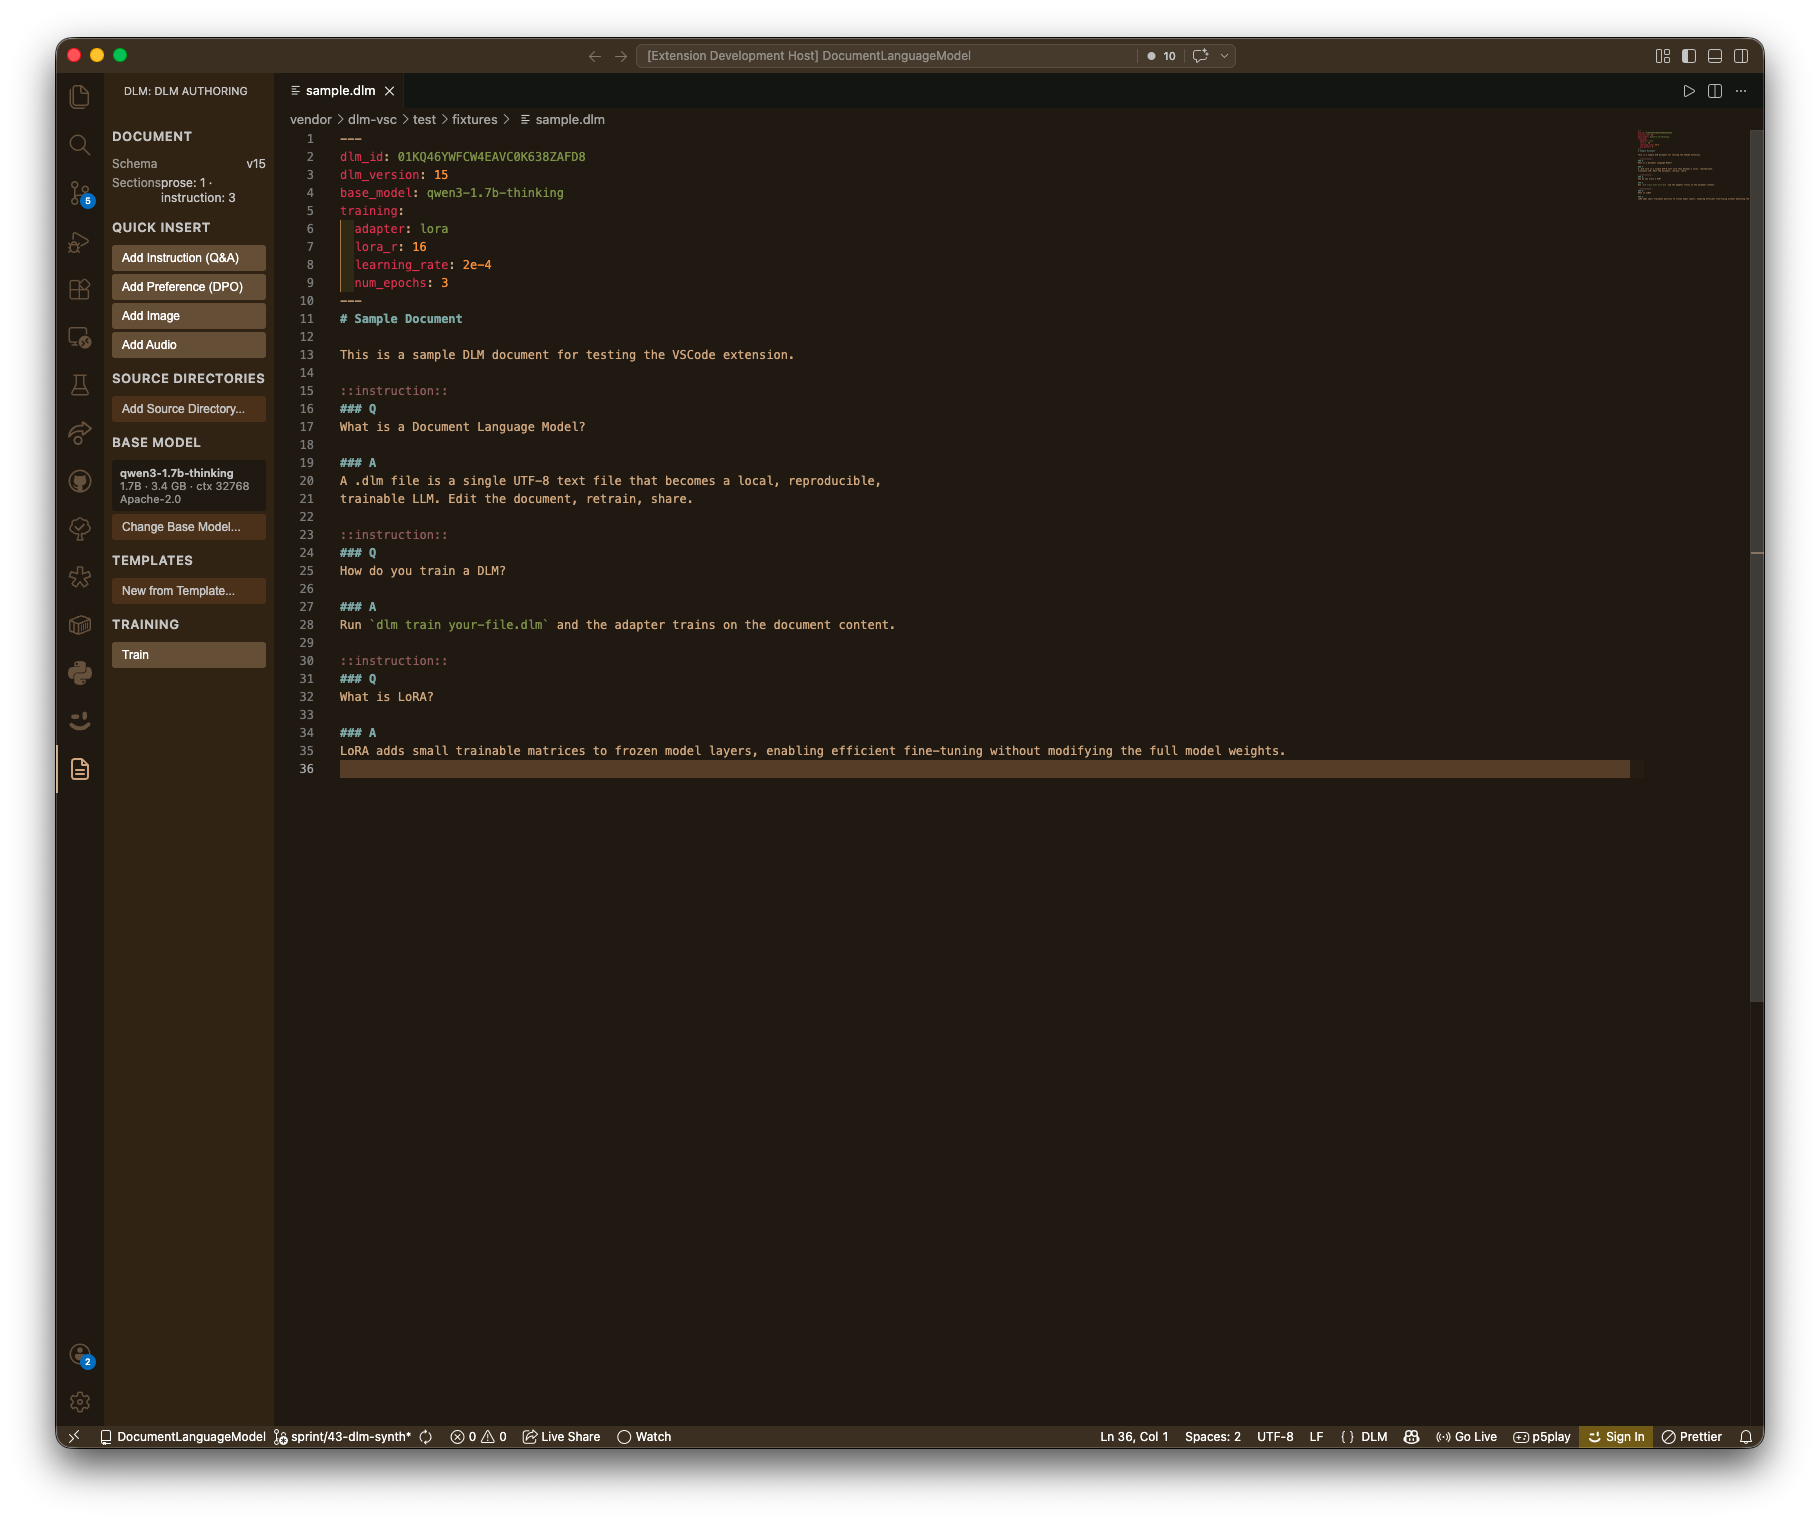The width and height of the screenshot is (1820, 1522).
Task: Open the Python view in activity bar
Action: click(x=80, y=673)
